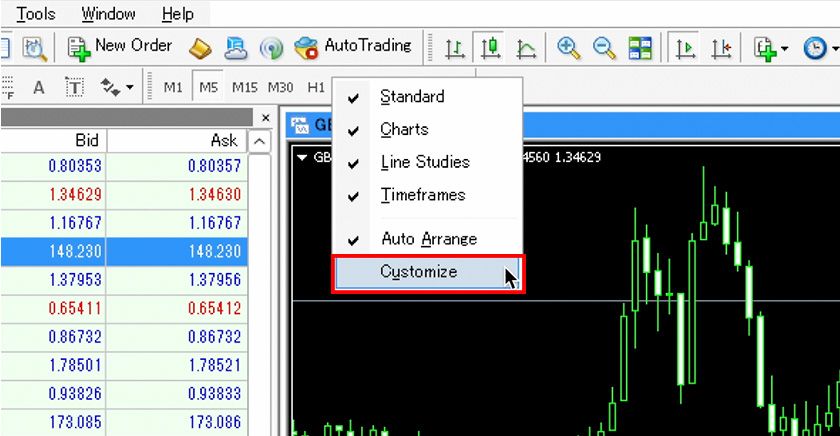Switch chart to bar chart icon
The height and width of the screenshot is (436, 840).
click(455, 48)
